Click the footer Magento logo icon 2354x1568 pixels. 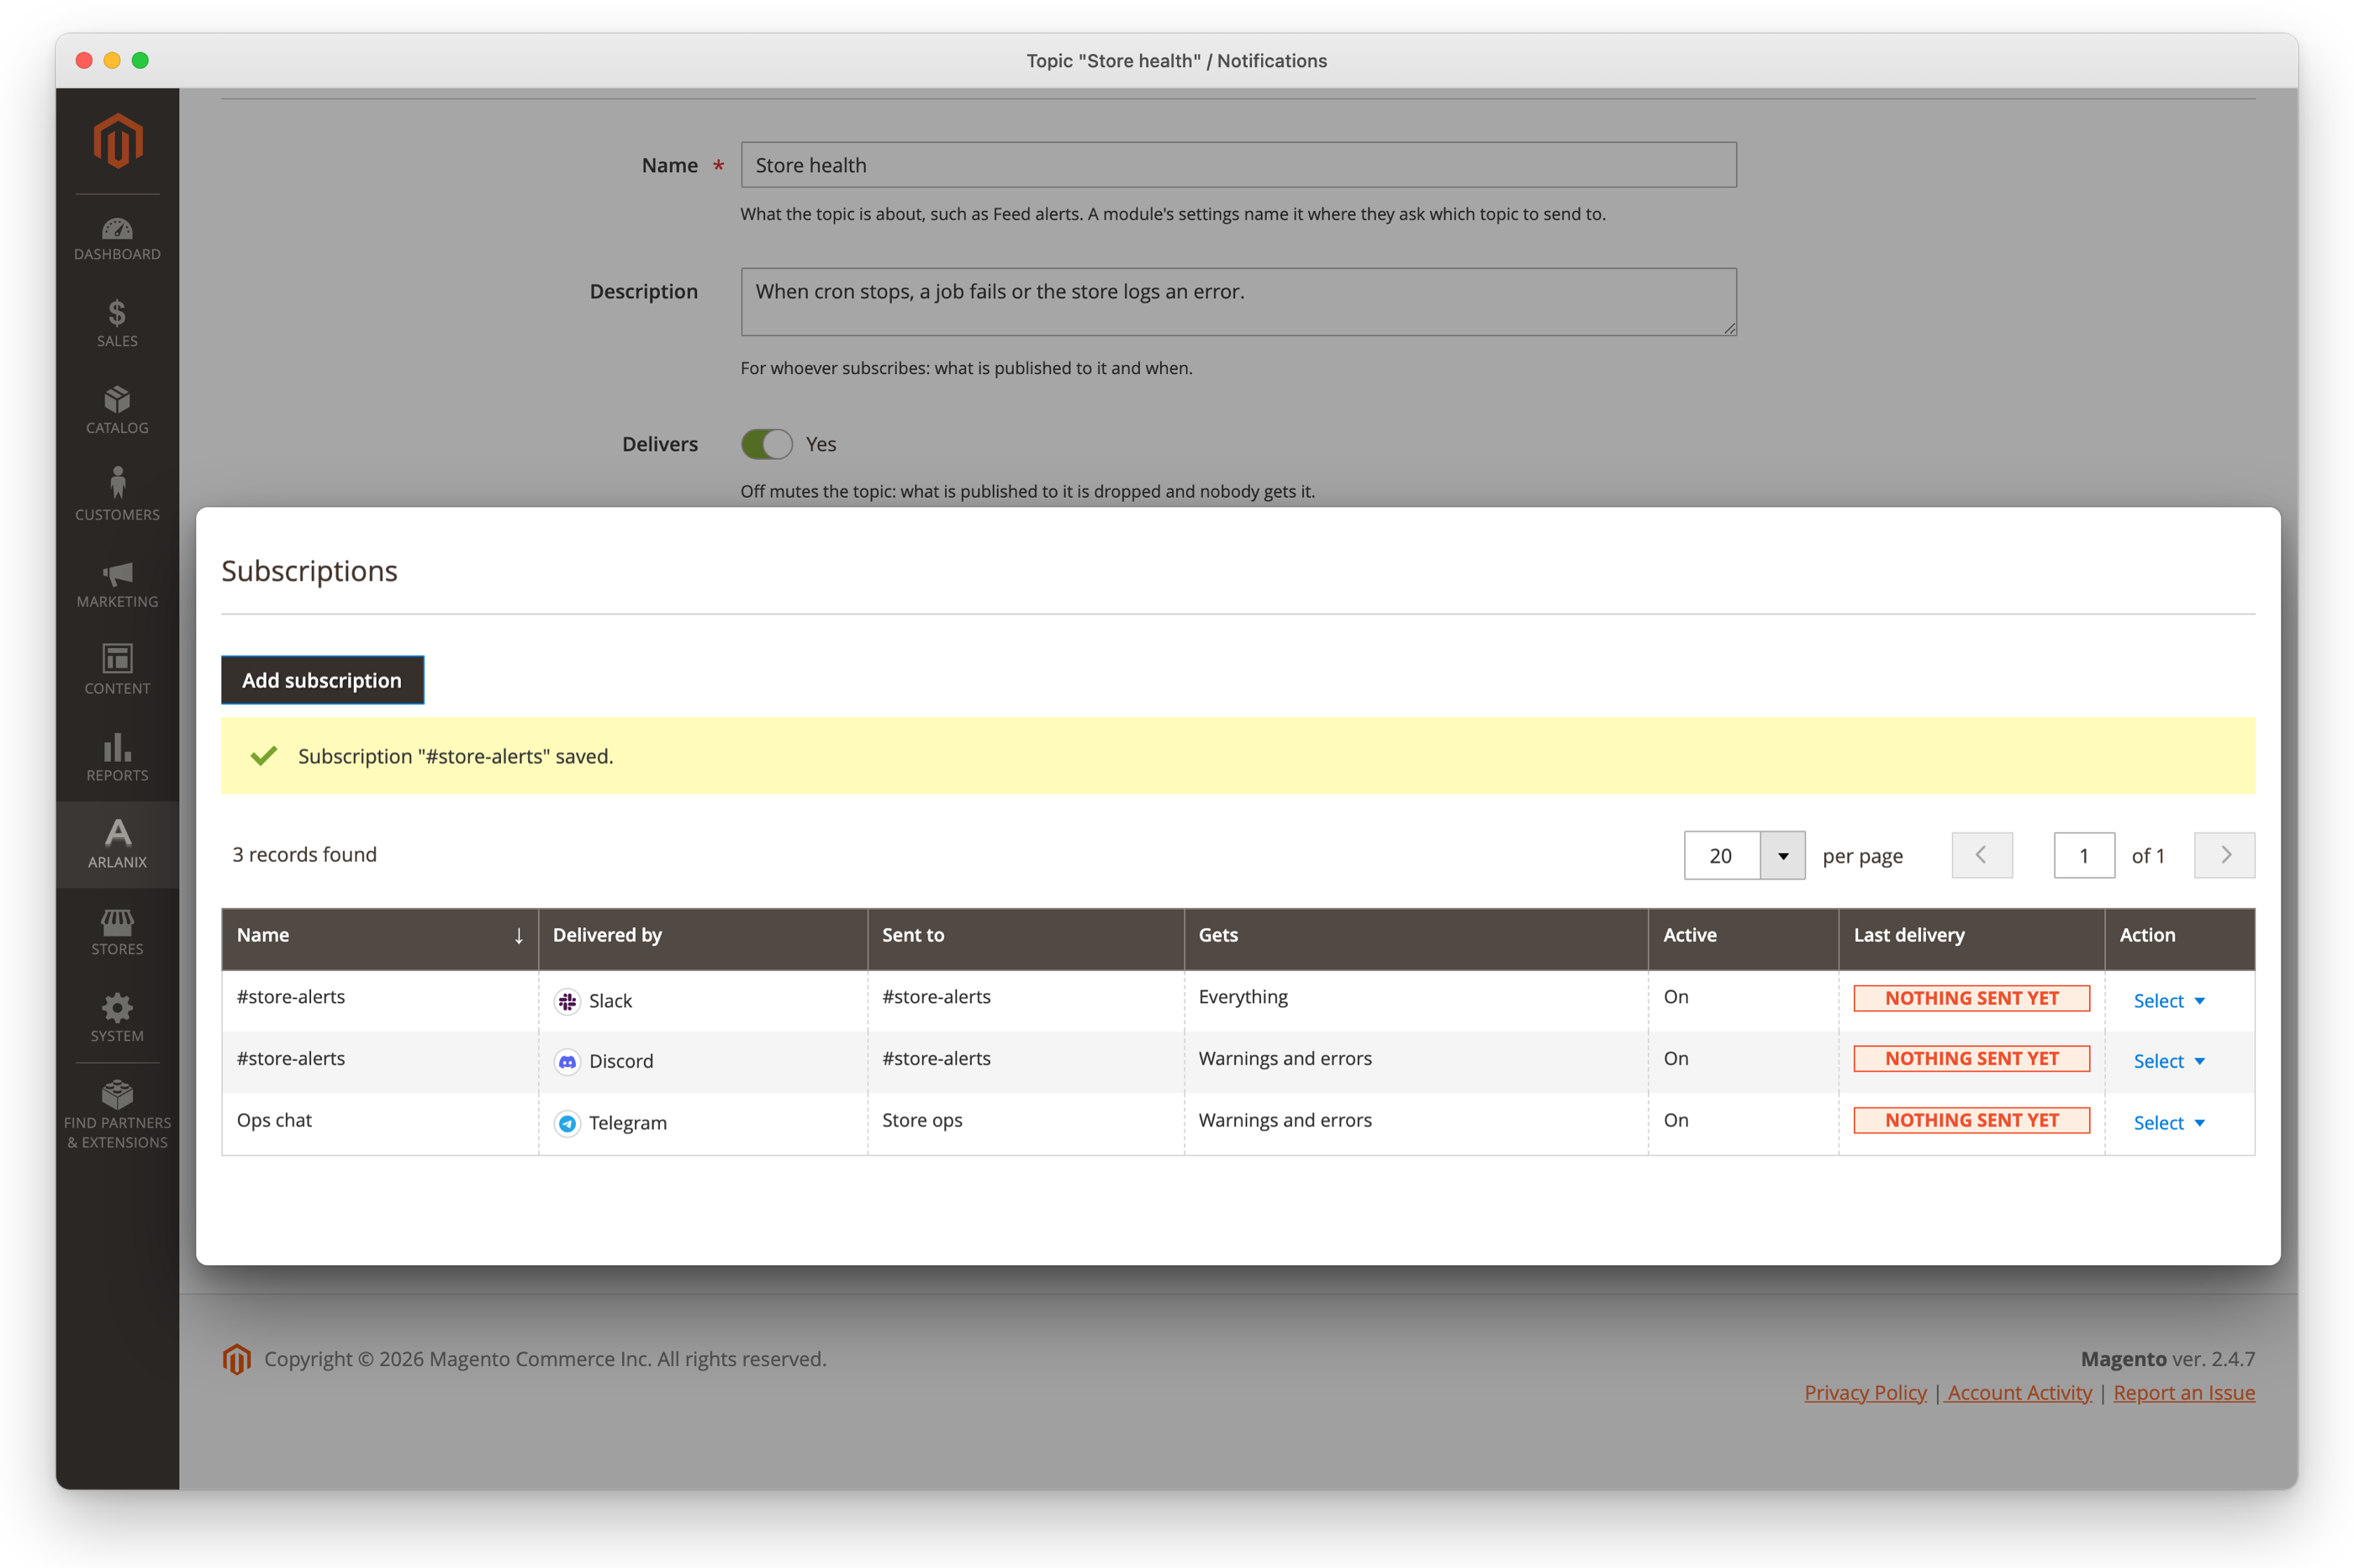coord(237,1359)
